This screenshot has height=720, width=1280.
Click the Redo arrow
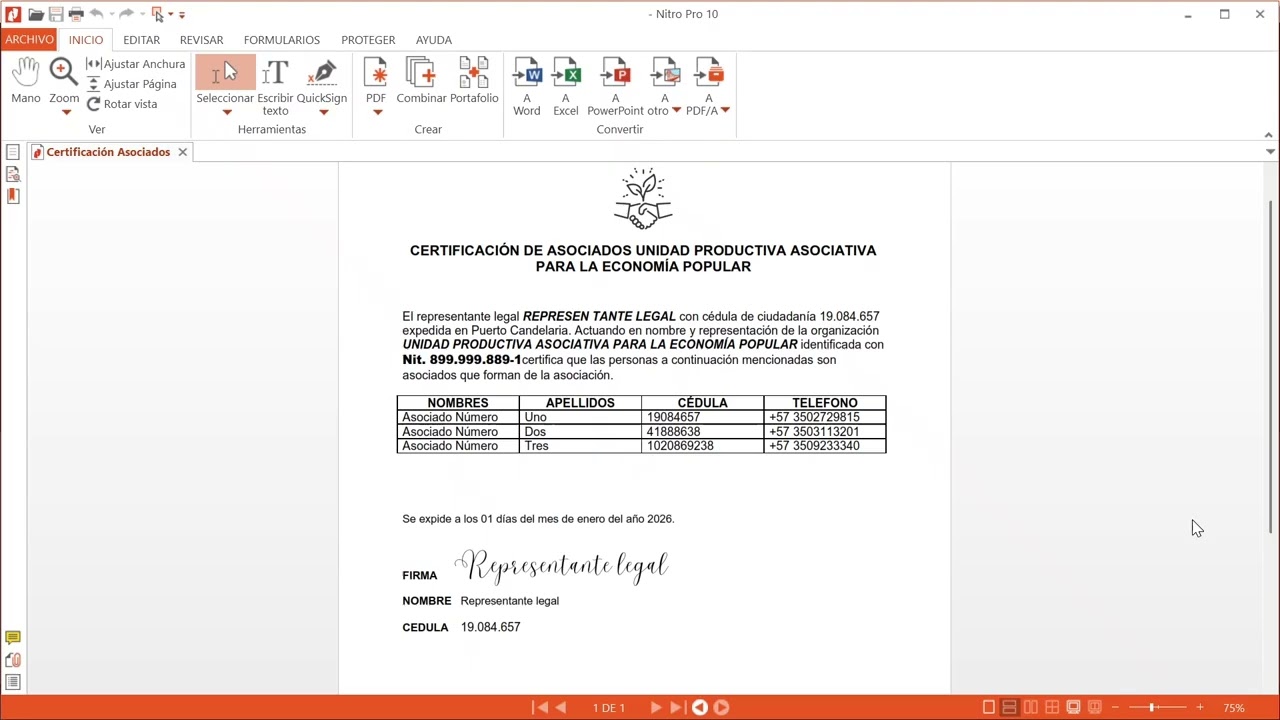[126, 14]
